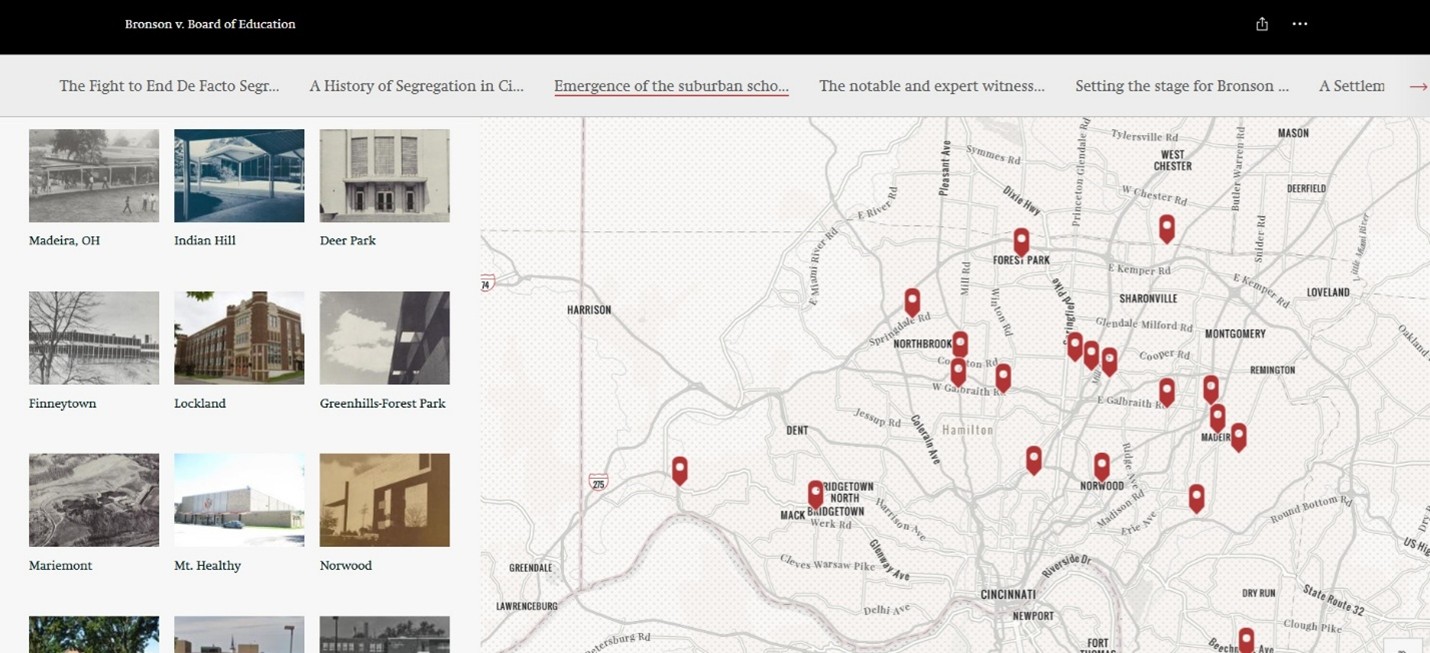The image size is (1430, 653).
Task: Click the marker near Bridgetown North
Action: [816, 492]
